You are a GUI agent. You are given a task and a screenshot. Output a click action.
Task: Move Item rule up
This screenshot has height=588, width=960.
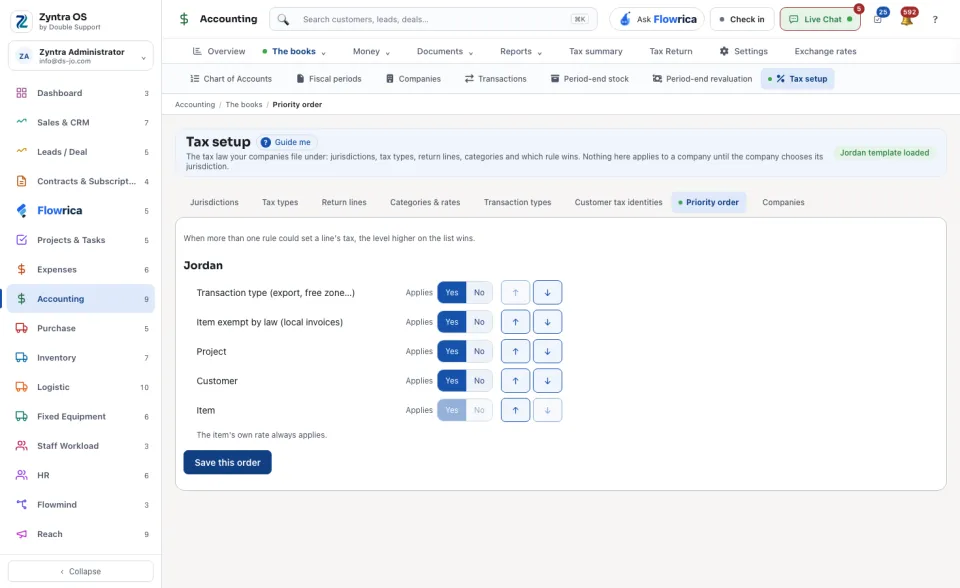[516, 410]
